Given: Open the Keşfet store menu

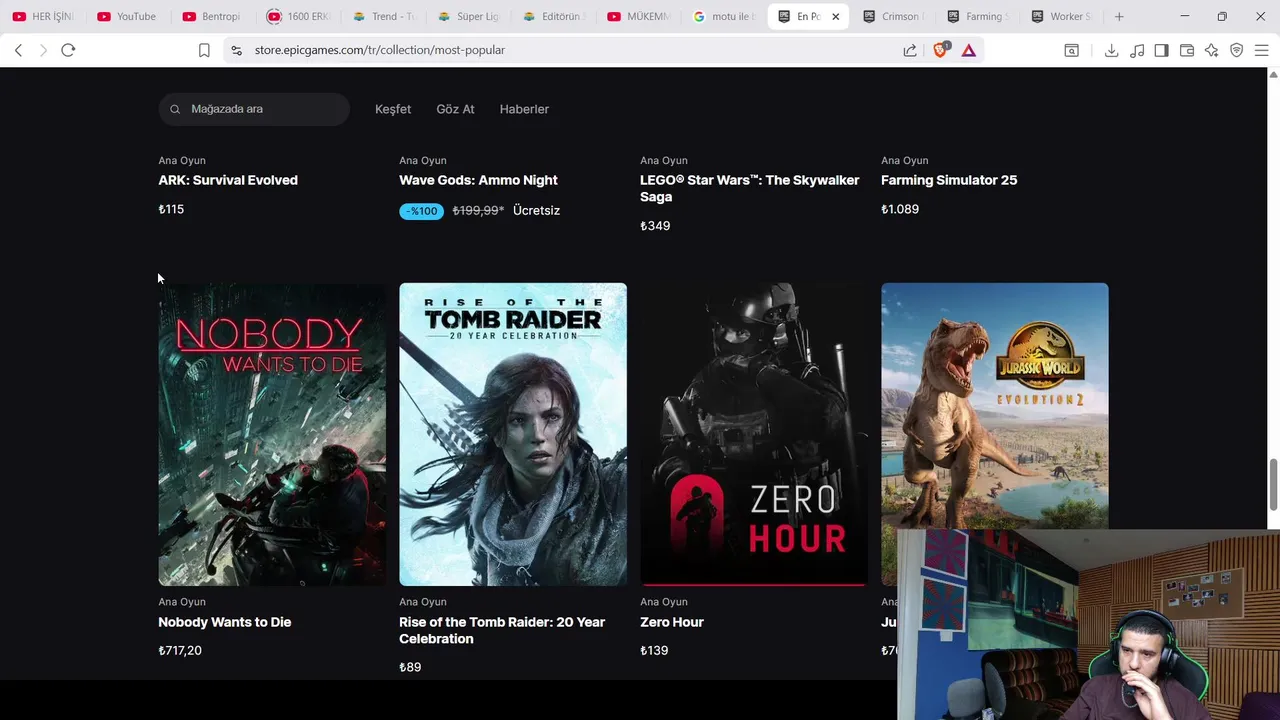Looking at the screenshot, I should [x=393, y=109].
